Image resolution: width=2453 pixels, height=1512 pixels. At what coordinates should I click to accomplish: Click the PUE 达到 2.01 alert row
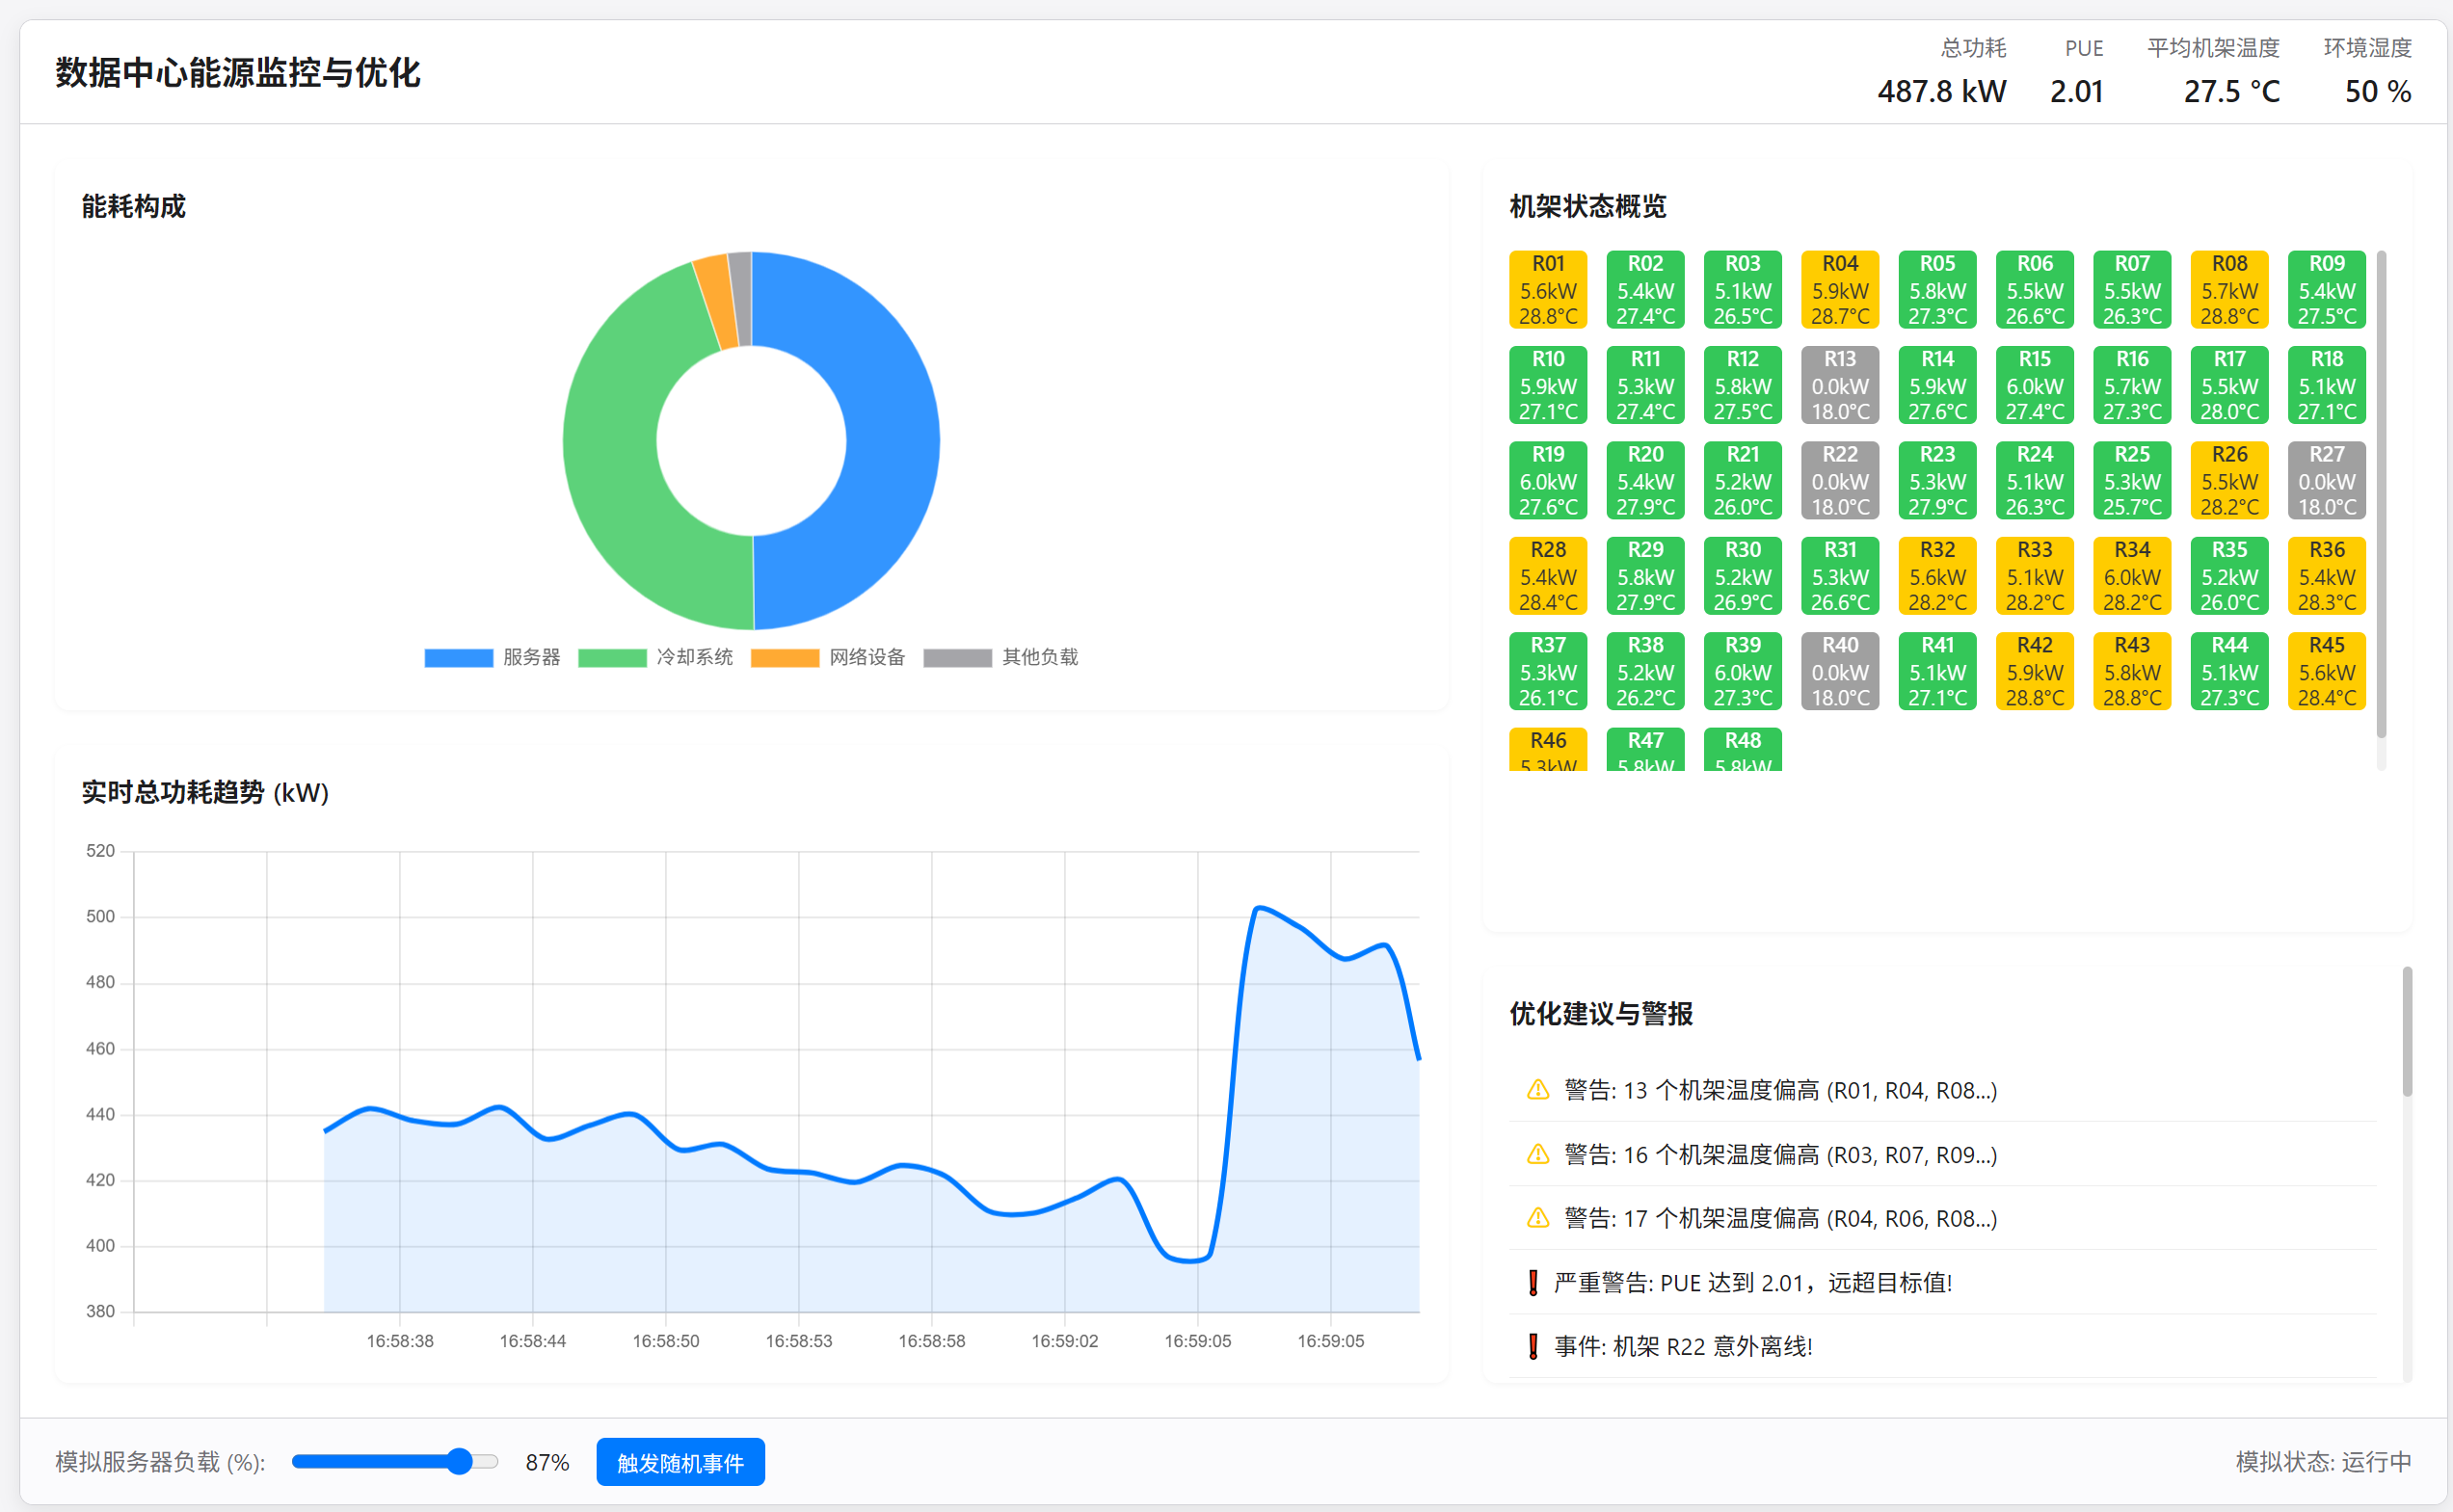point(1752,1283)
